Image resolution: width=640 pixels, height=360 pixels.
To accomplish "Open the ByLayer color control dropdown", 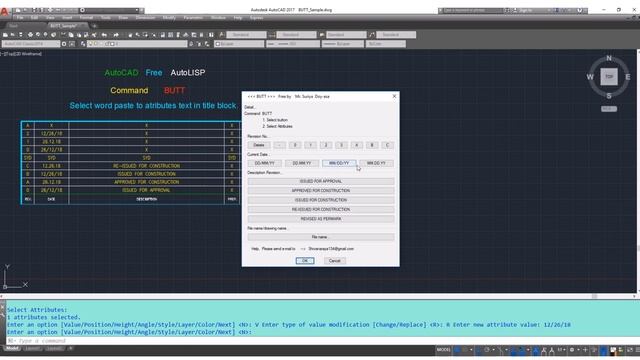I will pyautogui.click(x=239, y=44).
